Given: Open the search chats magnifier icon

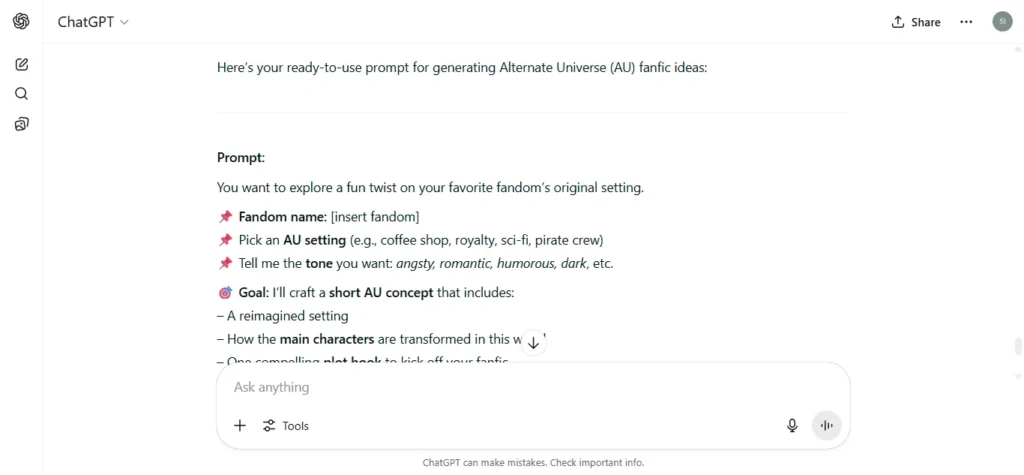Looking at the screenshot, I should (21, 94).
